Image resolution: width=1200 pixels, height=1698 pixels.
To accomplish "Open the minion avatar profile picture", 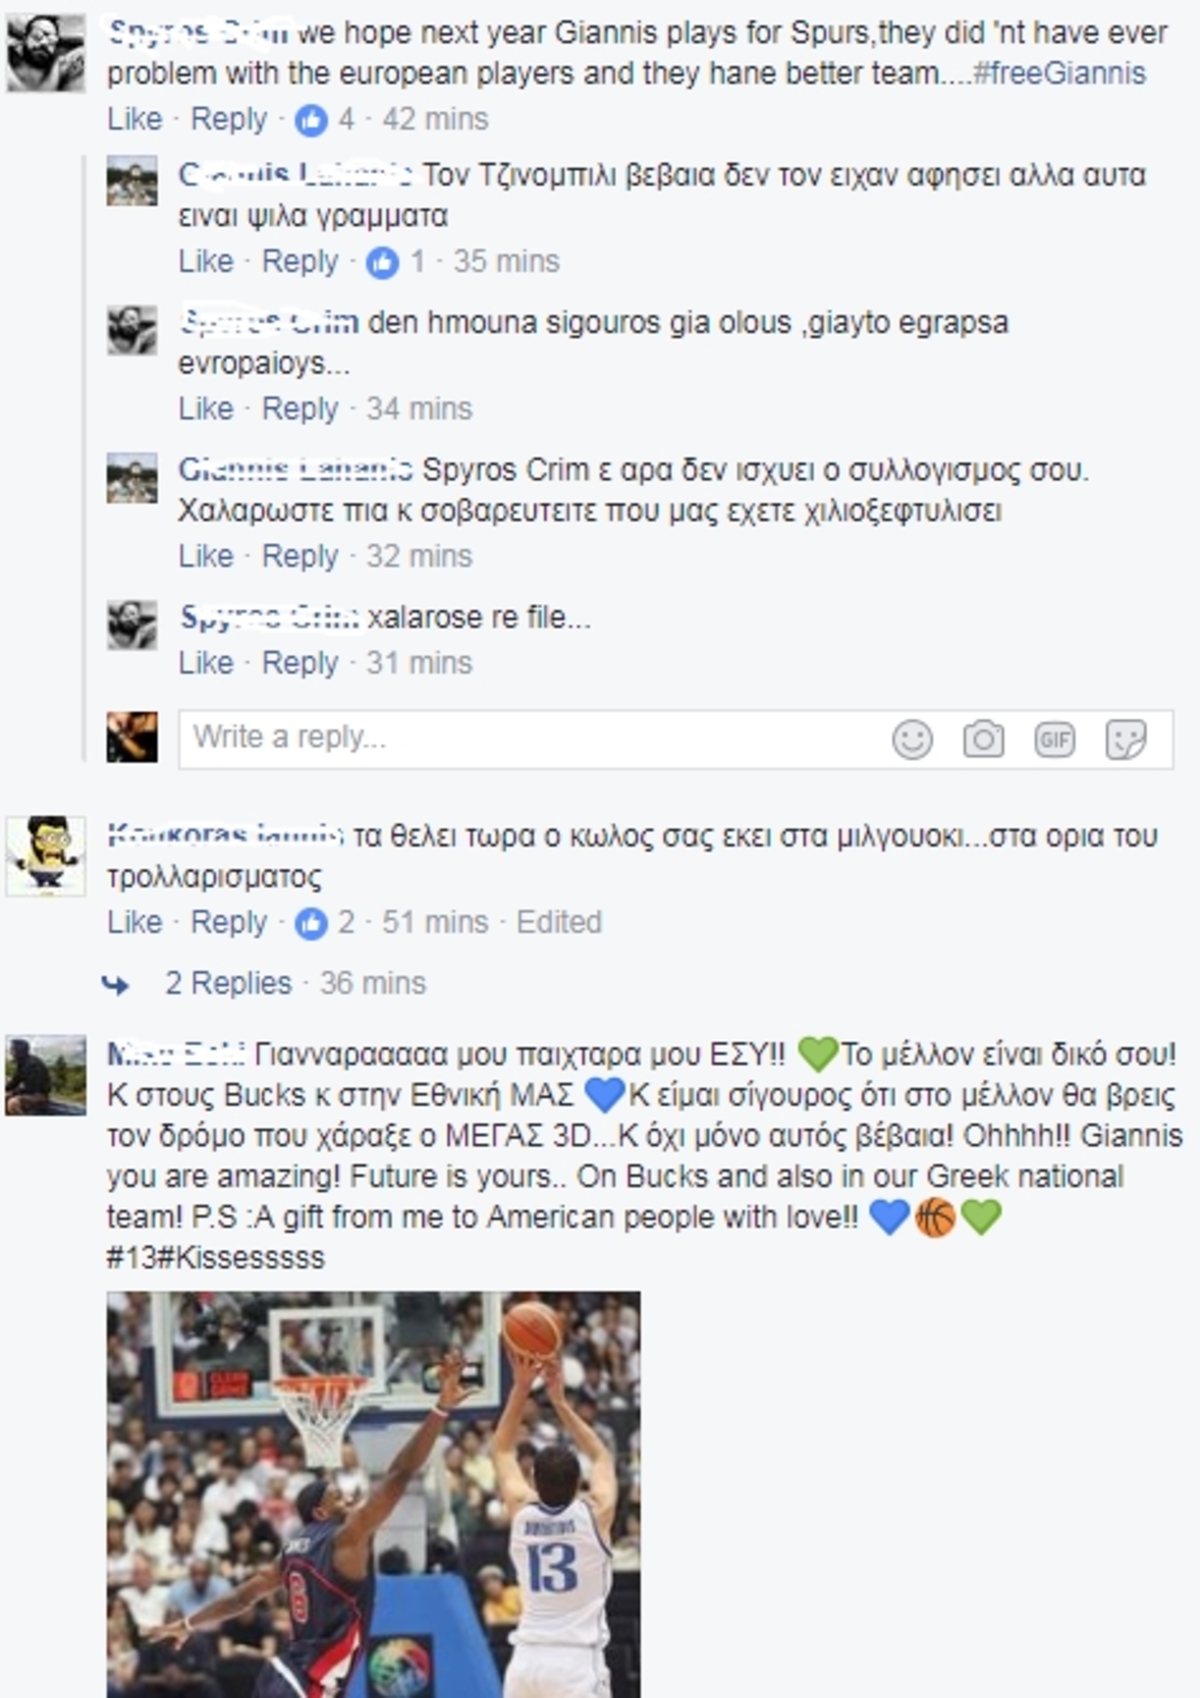I will click(x=45, y=855).
